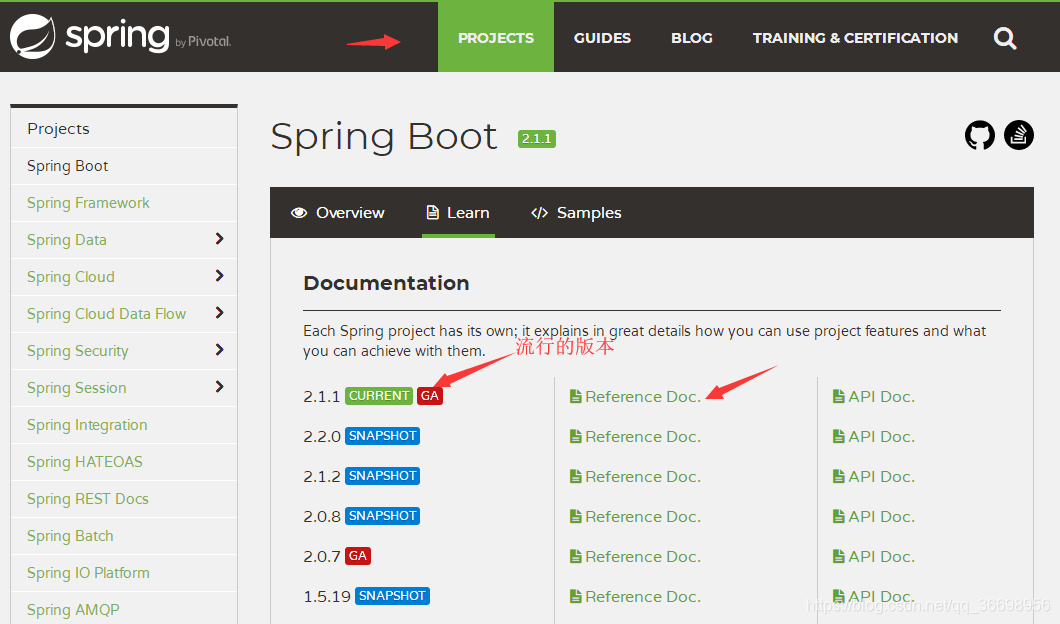Click the Documentation heading
Viewport: 1060px width, 624px height.
(x=386, y=283)
